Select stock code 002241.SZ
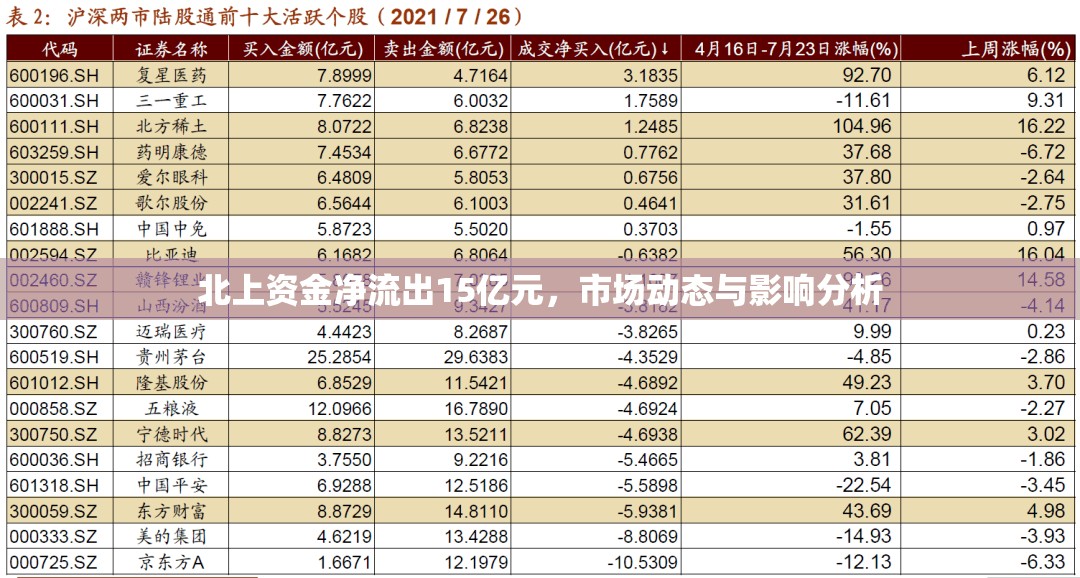This screenshot has width=1080, height=578. point(54,203)
